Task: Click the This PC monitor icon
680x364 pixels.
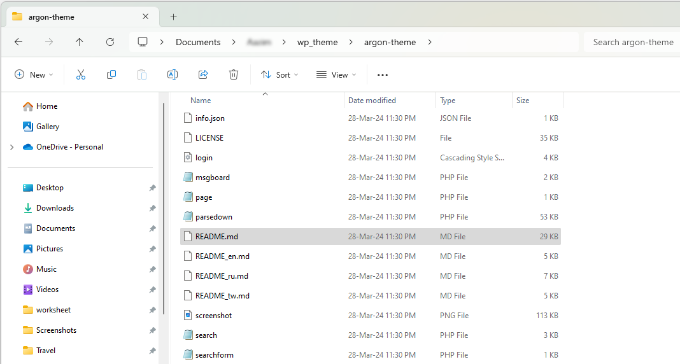Action: [143, 42]
